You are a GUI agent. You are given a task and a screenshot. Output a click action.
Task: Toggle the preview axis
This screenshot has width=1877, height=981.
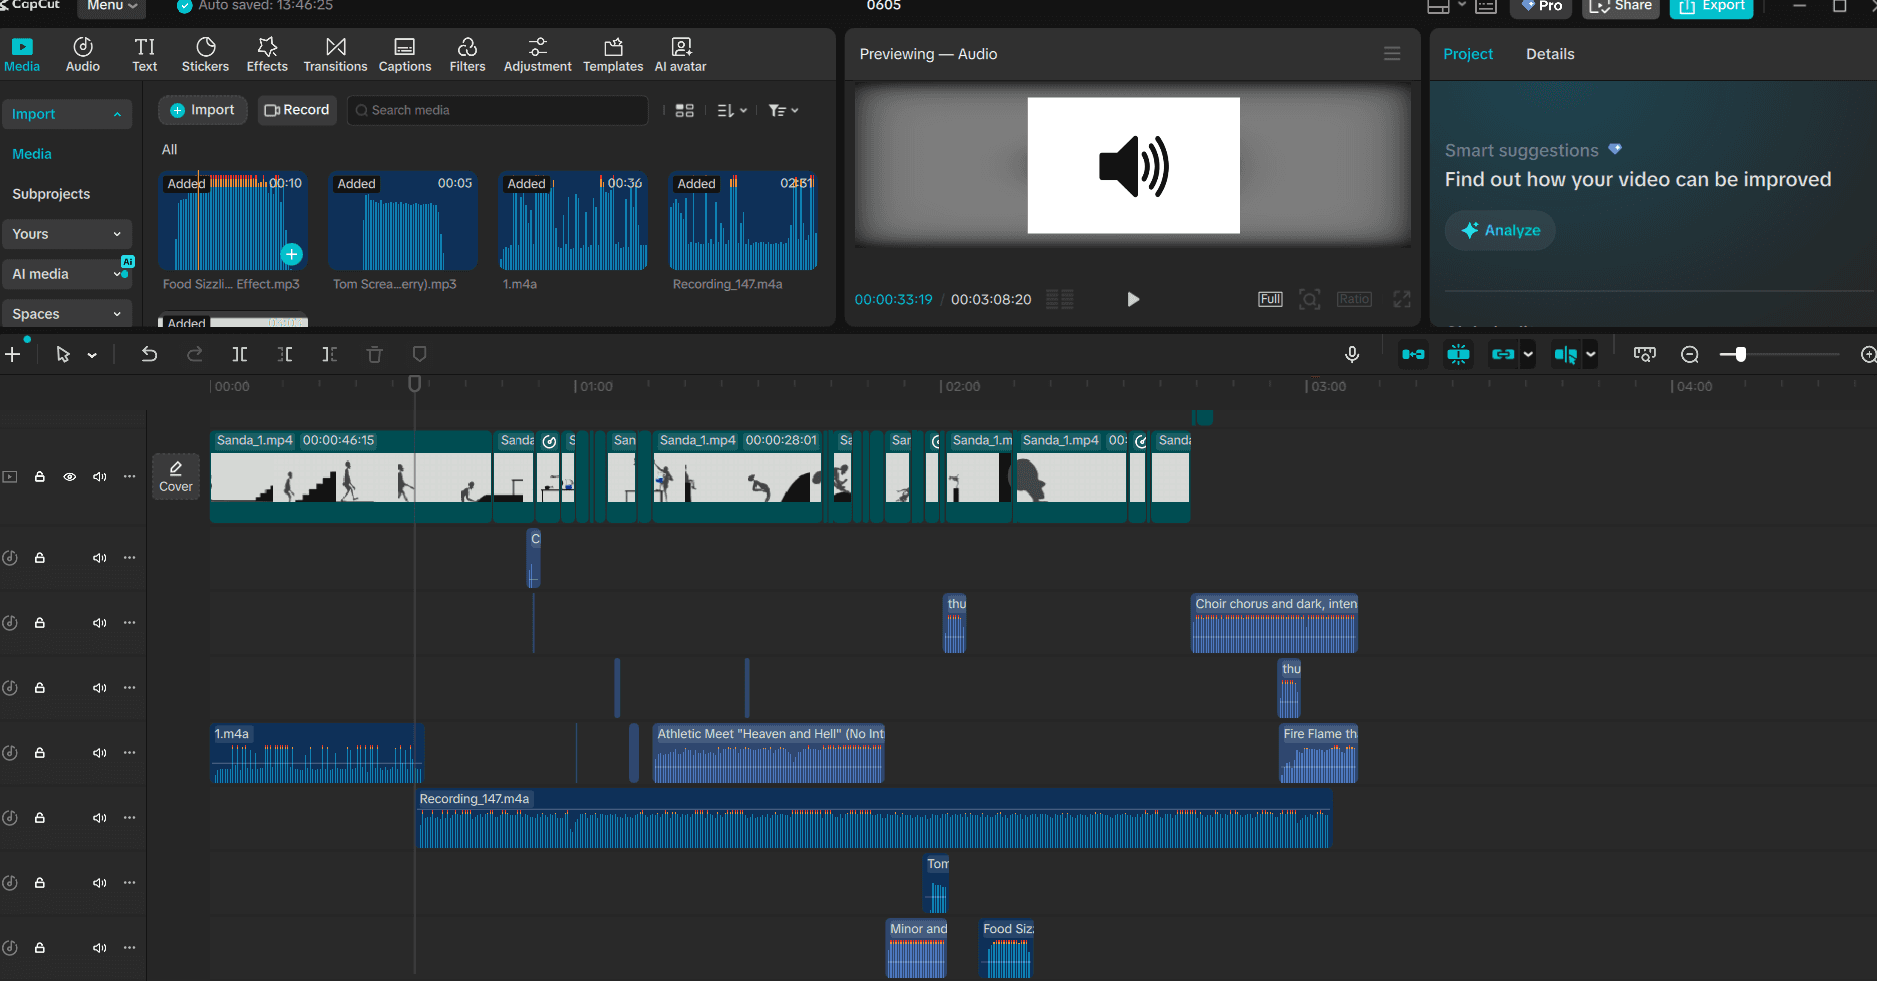(x=1566, y=354)
